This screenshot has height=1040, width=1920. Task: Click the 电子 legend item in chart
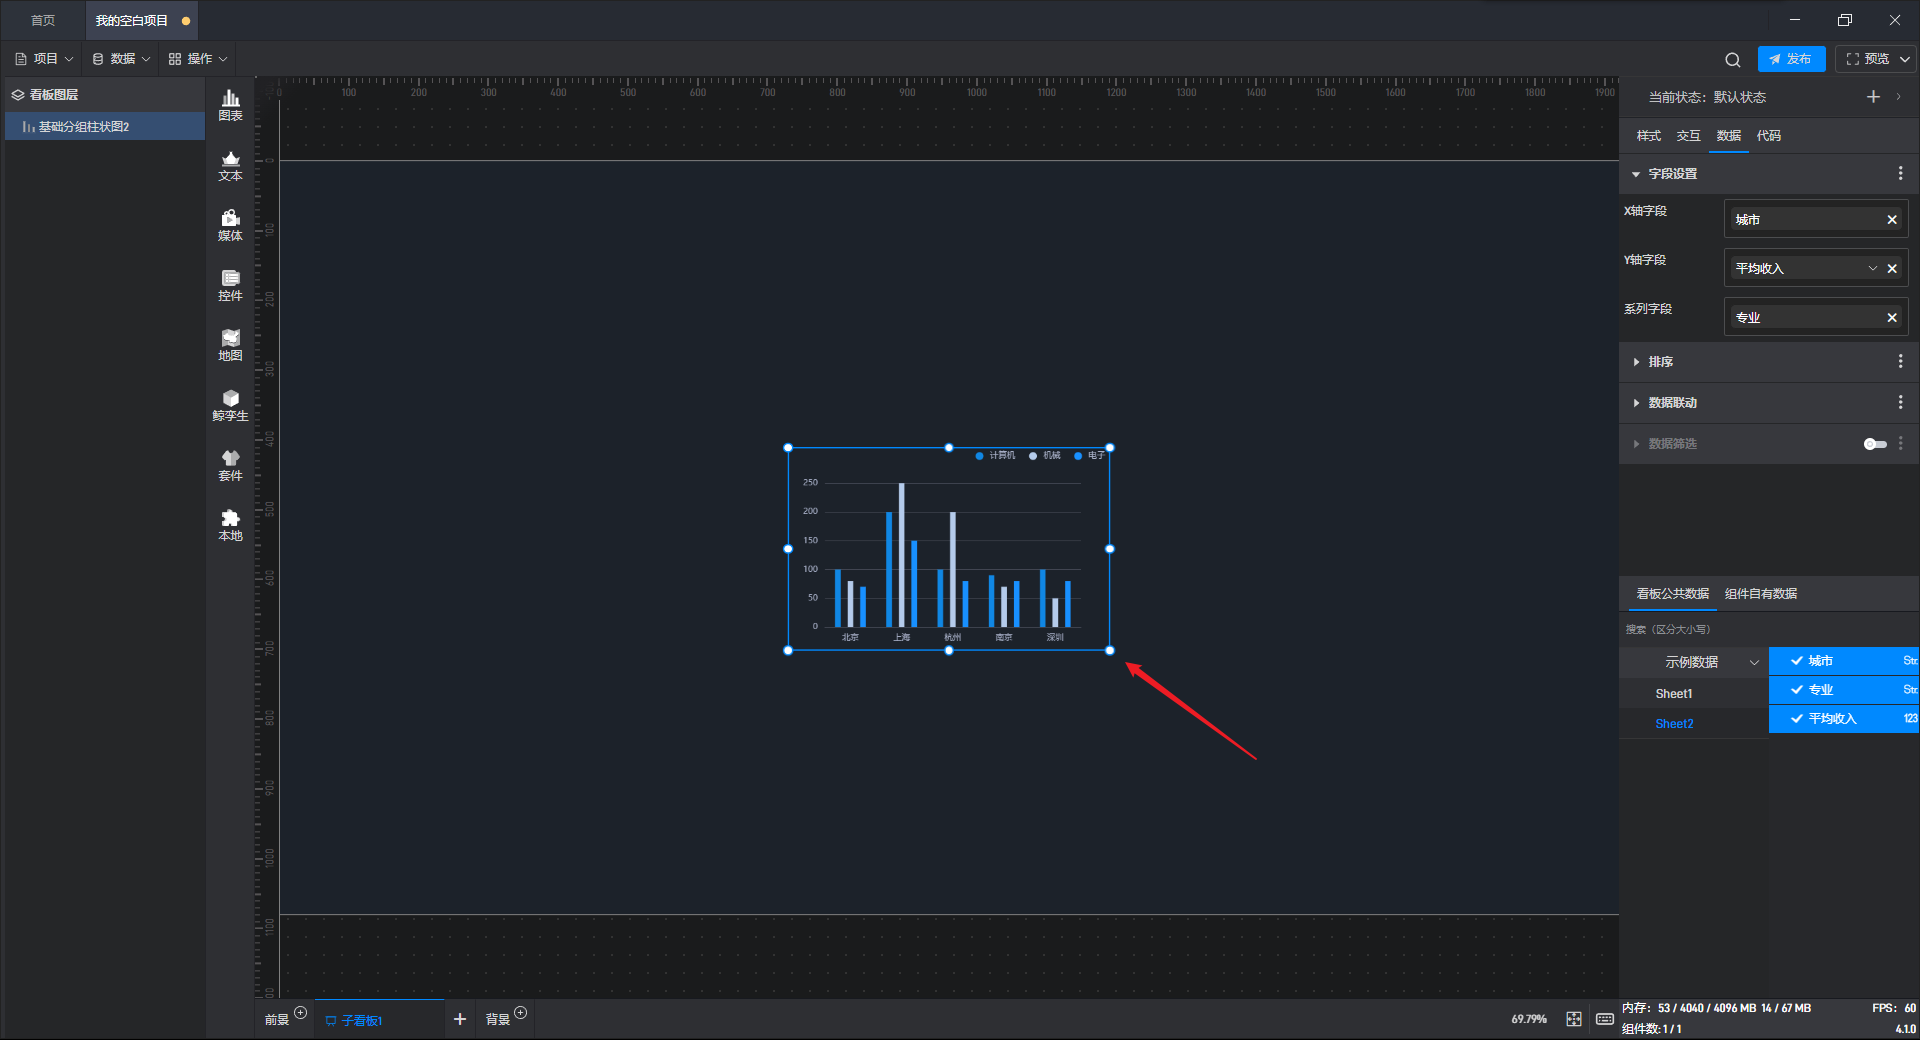click(1090, 456)
